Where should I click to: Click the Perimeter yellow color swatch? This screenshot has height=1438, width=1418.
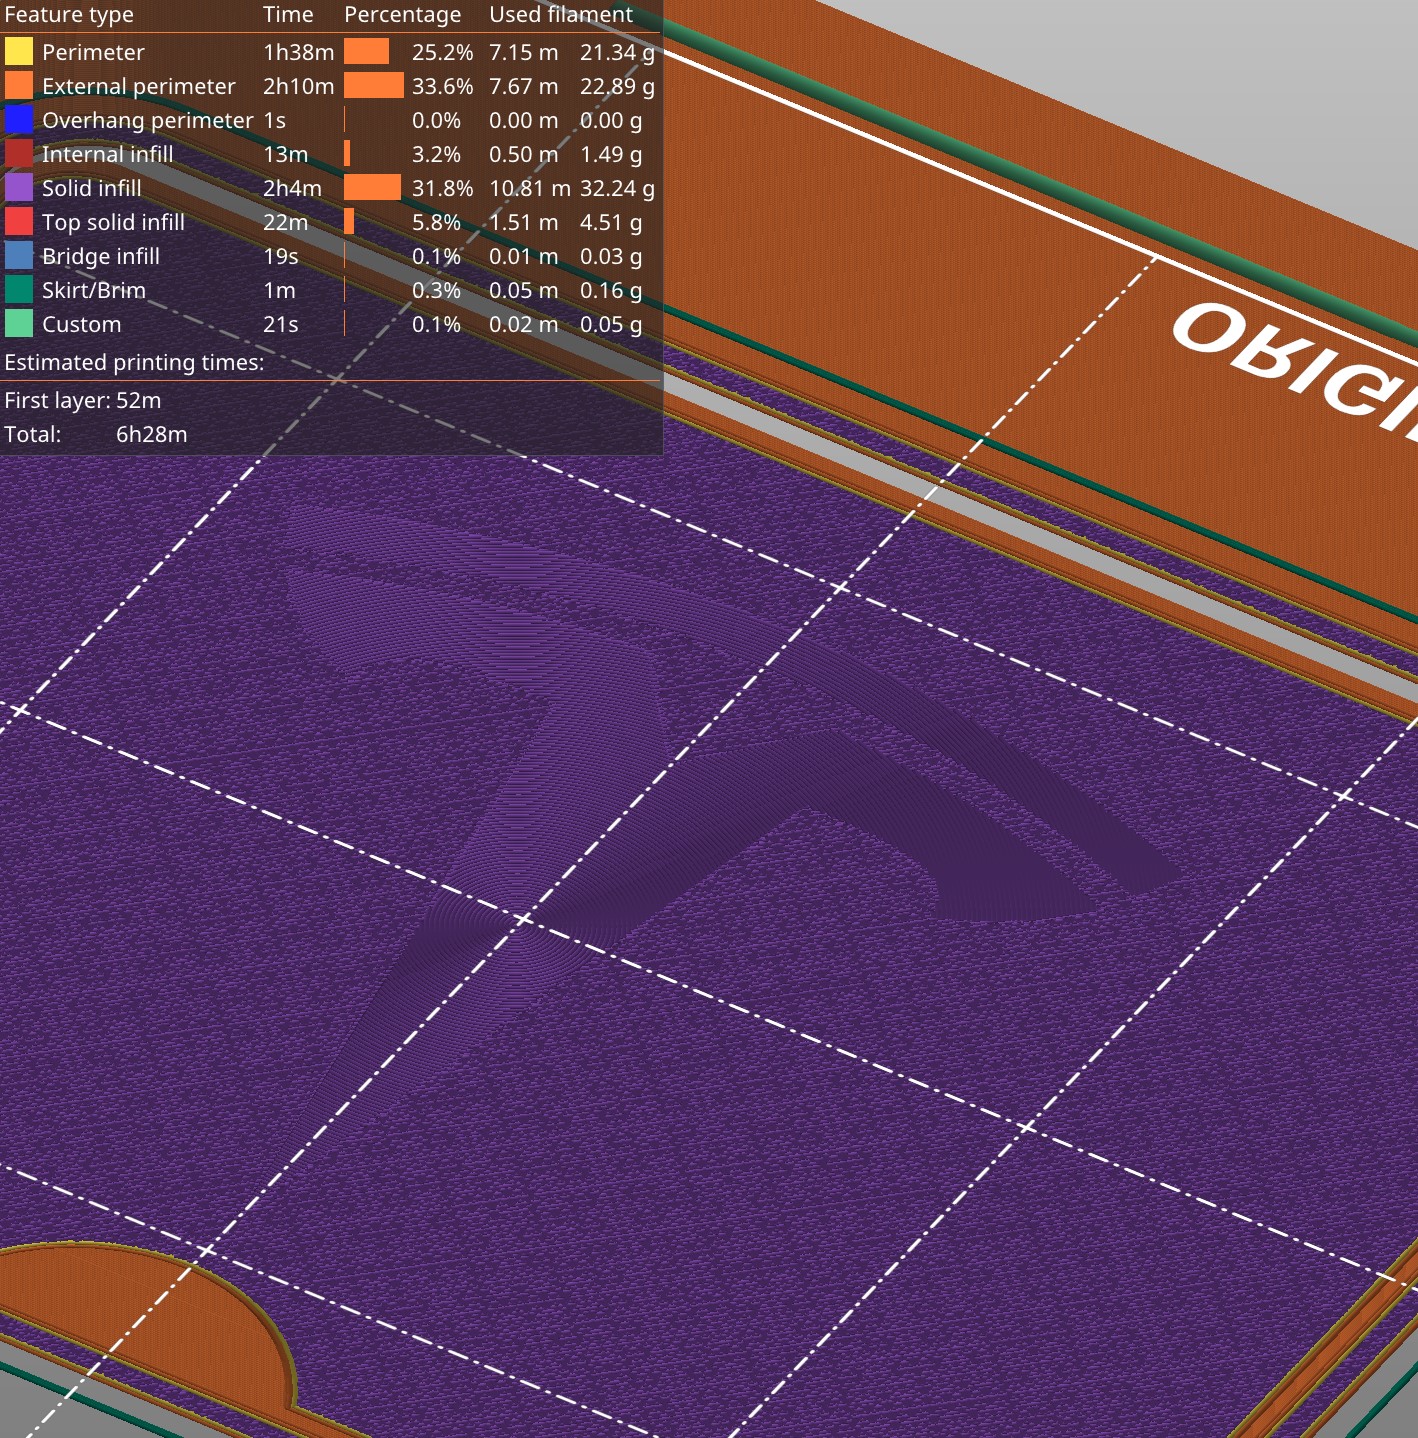(x=19, y=52)
